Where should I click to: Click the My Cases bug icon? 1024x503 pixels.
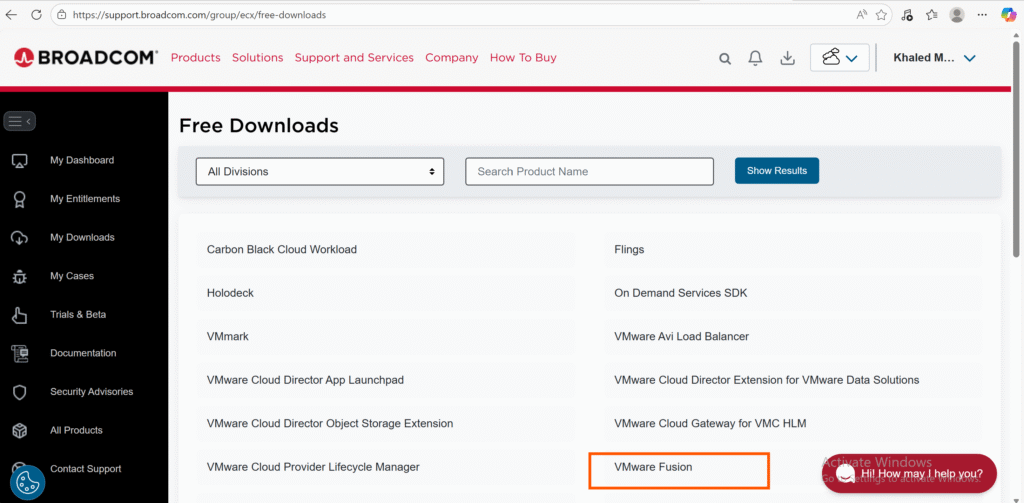pyautogui.click(x=19, y=277)
